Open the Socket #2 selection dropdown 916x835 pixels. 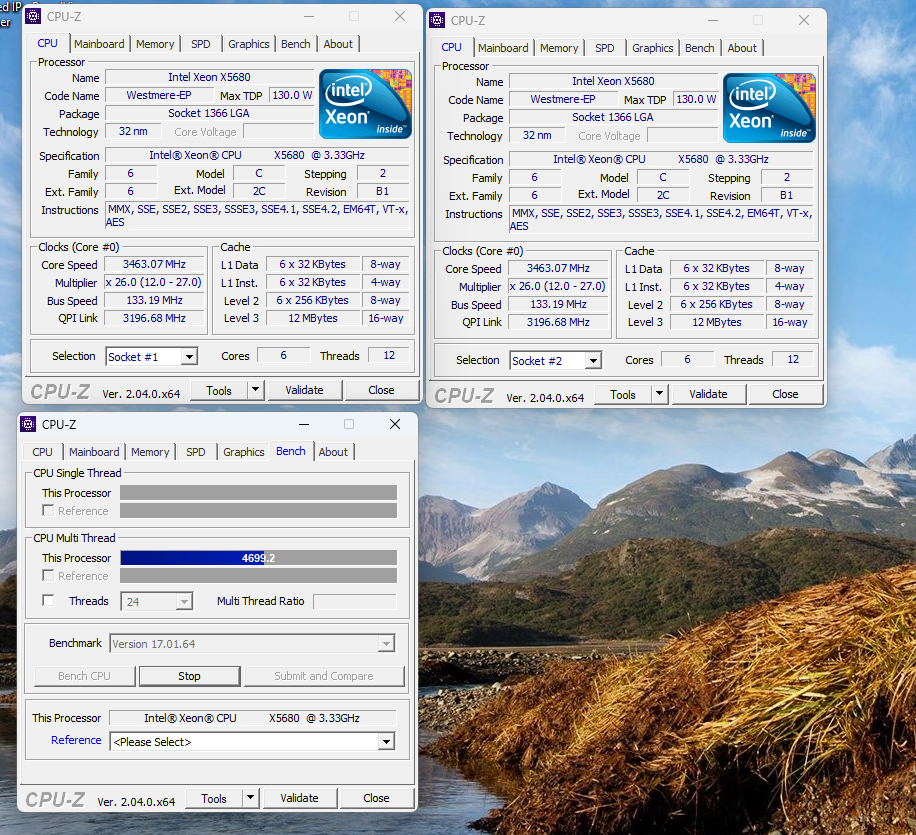click(593, 361)
